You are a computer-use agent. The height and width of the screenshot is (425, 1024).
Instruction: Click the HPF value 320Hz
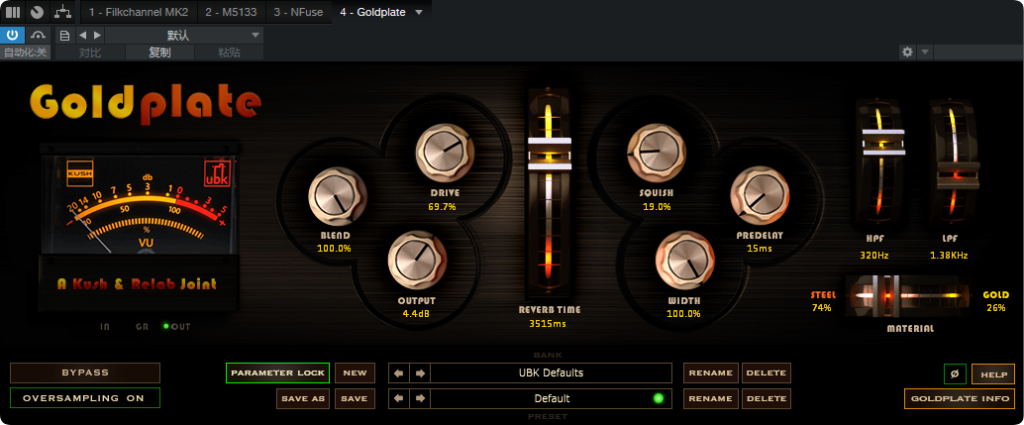point(873,255)
